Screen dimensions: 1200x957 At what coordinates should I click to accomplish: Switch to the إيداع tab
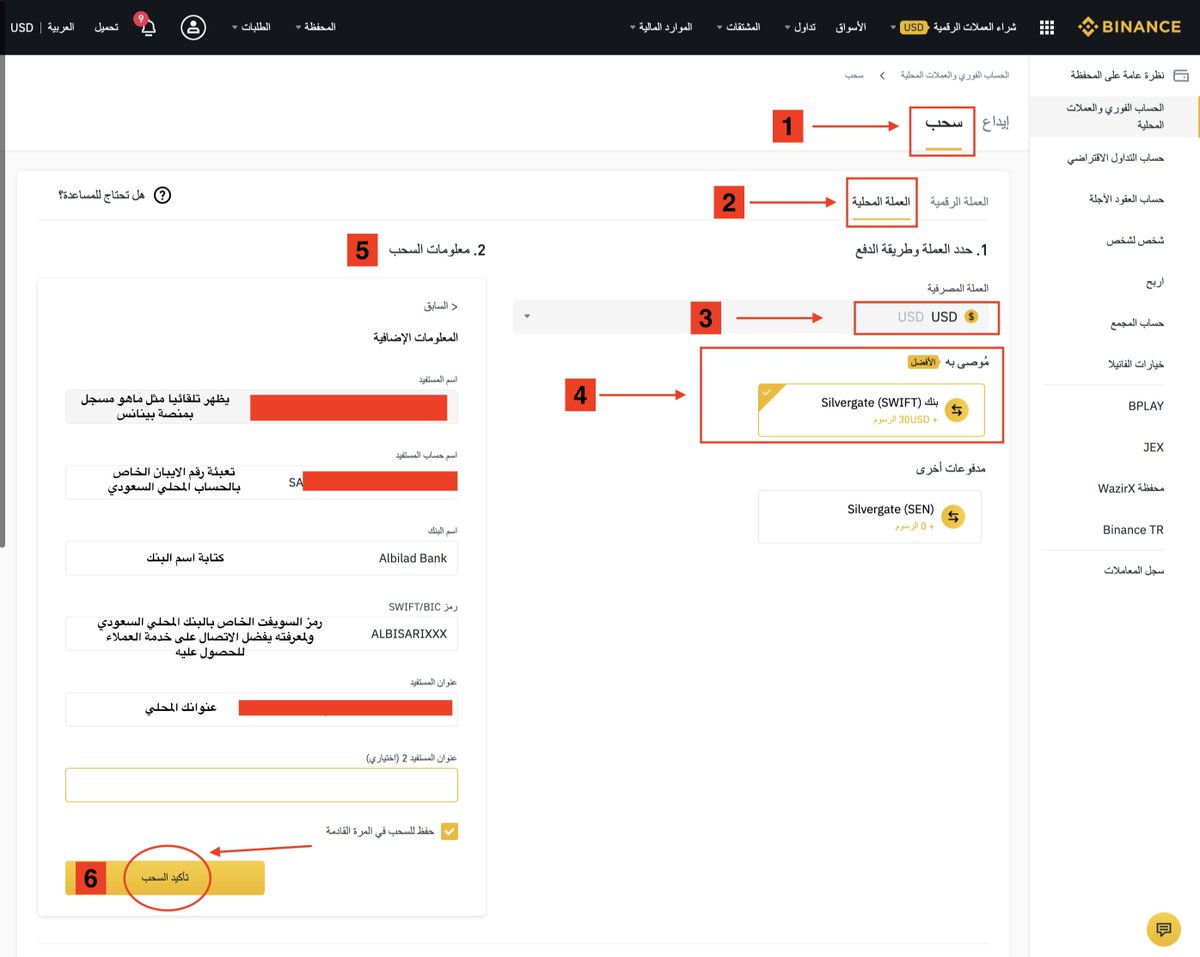pyautogui.click(x=995, y=123)
